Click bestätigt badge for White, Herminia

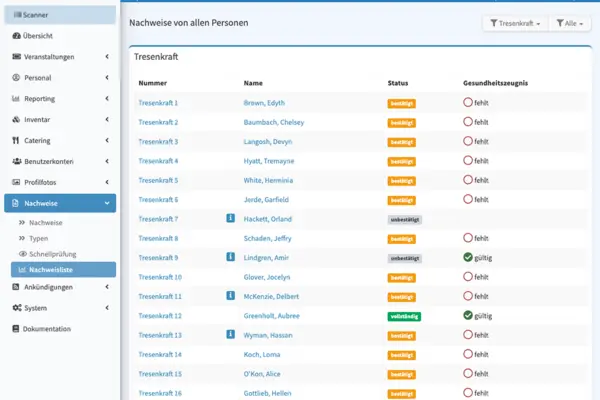point(401,181)
